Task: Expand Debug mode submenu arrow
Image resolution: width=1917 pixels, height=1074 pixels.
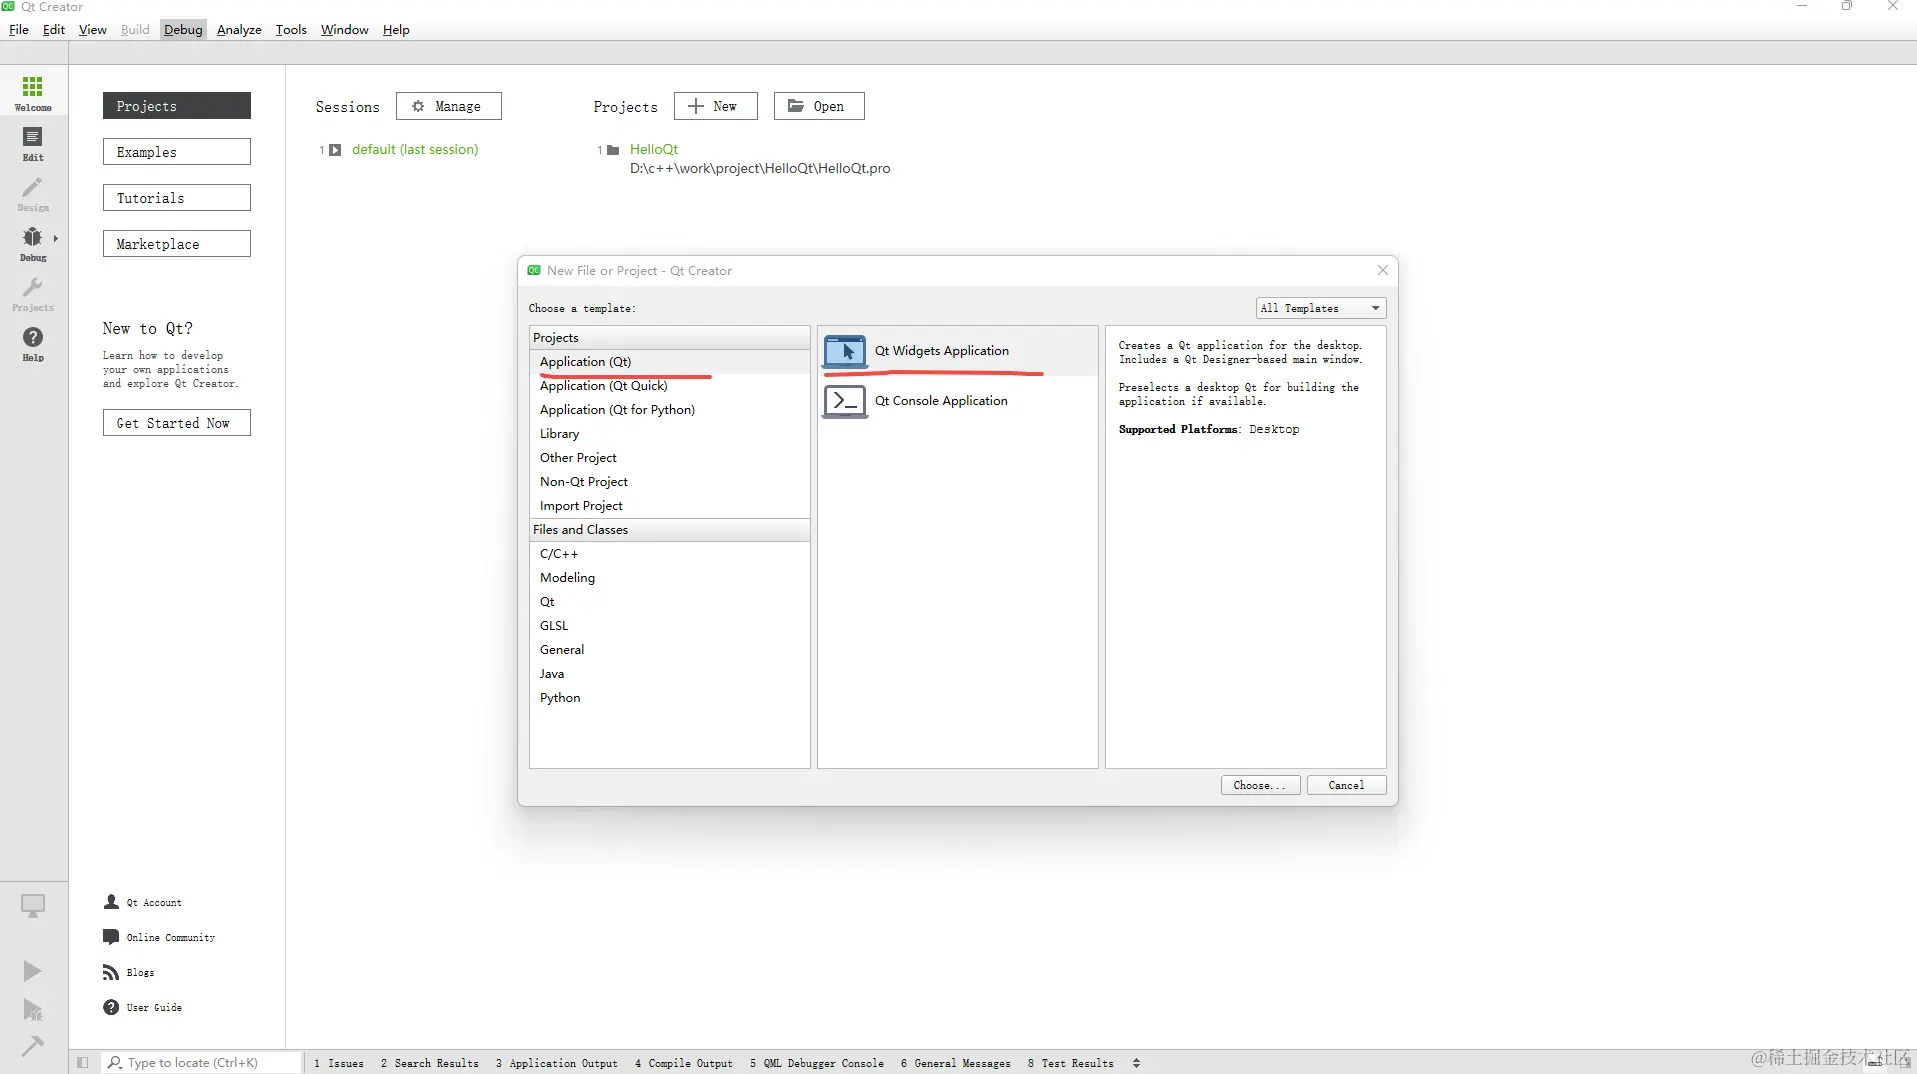Action: (x=56, y=238)
